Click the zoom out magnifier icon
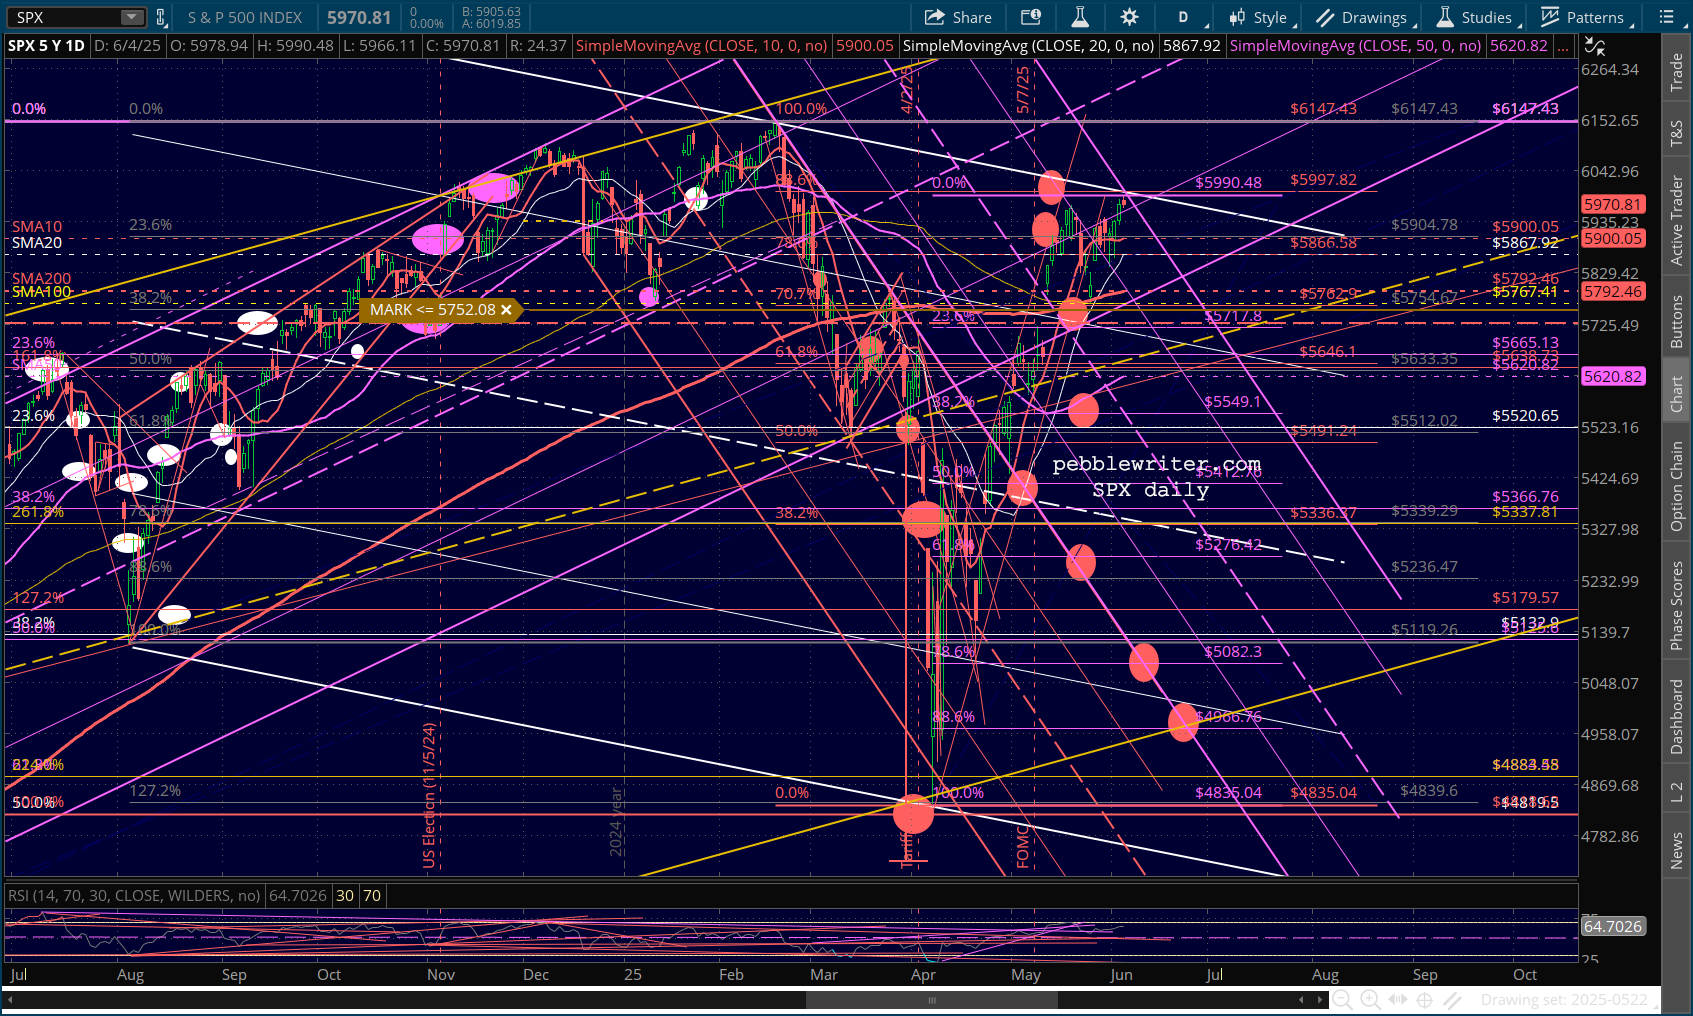The width and height of the screenshot is (1693, 1016). coord(1343,999)
